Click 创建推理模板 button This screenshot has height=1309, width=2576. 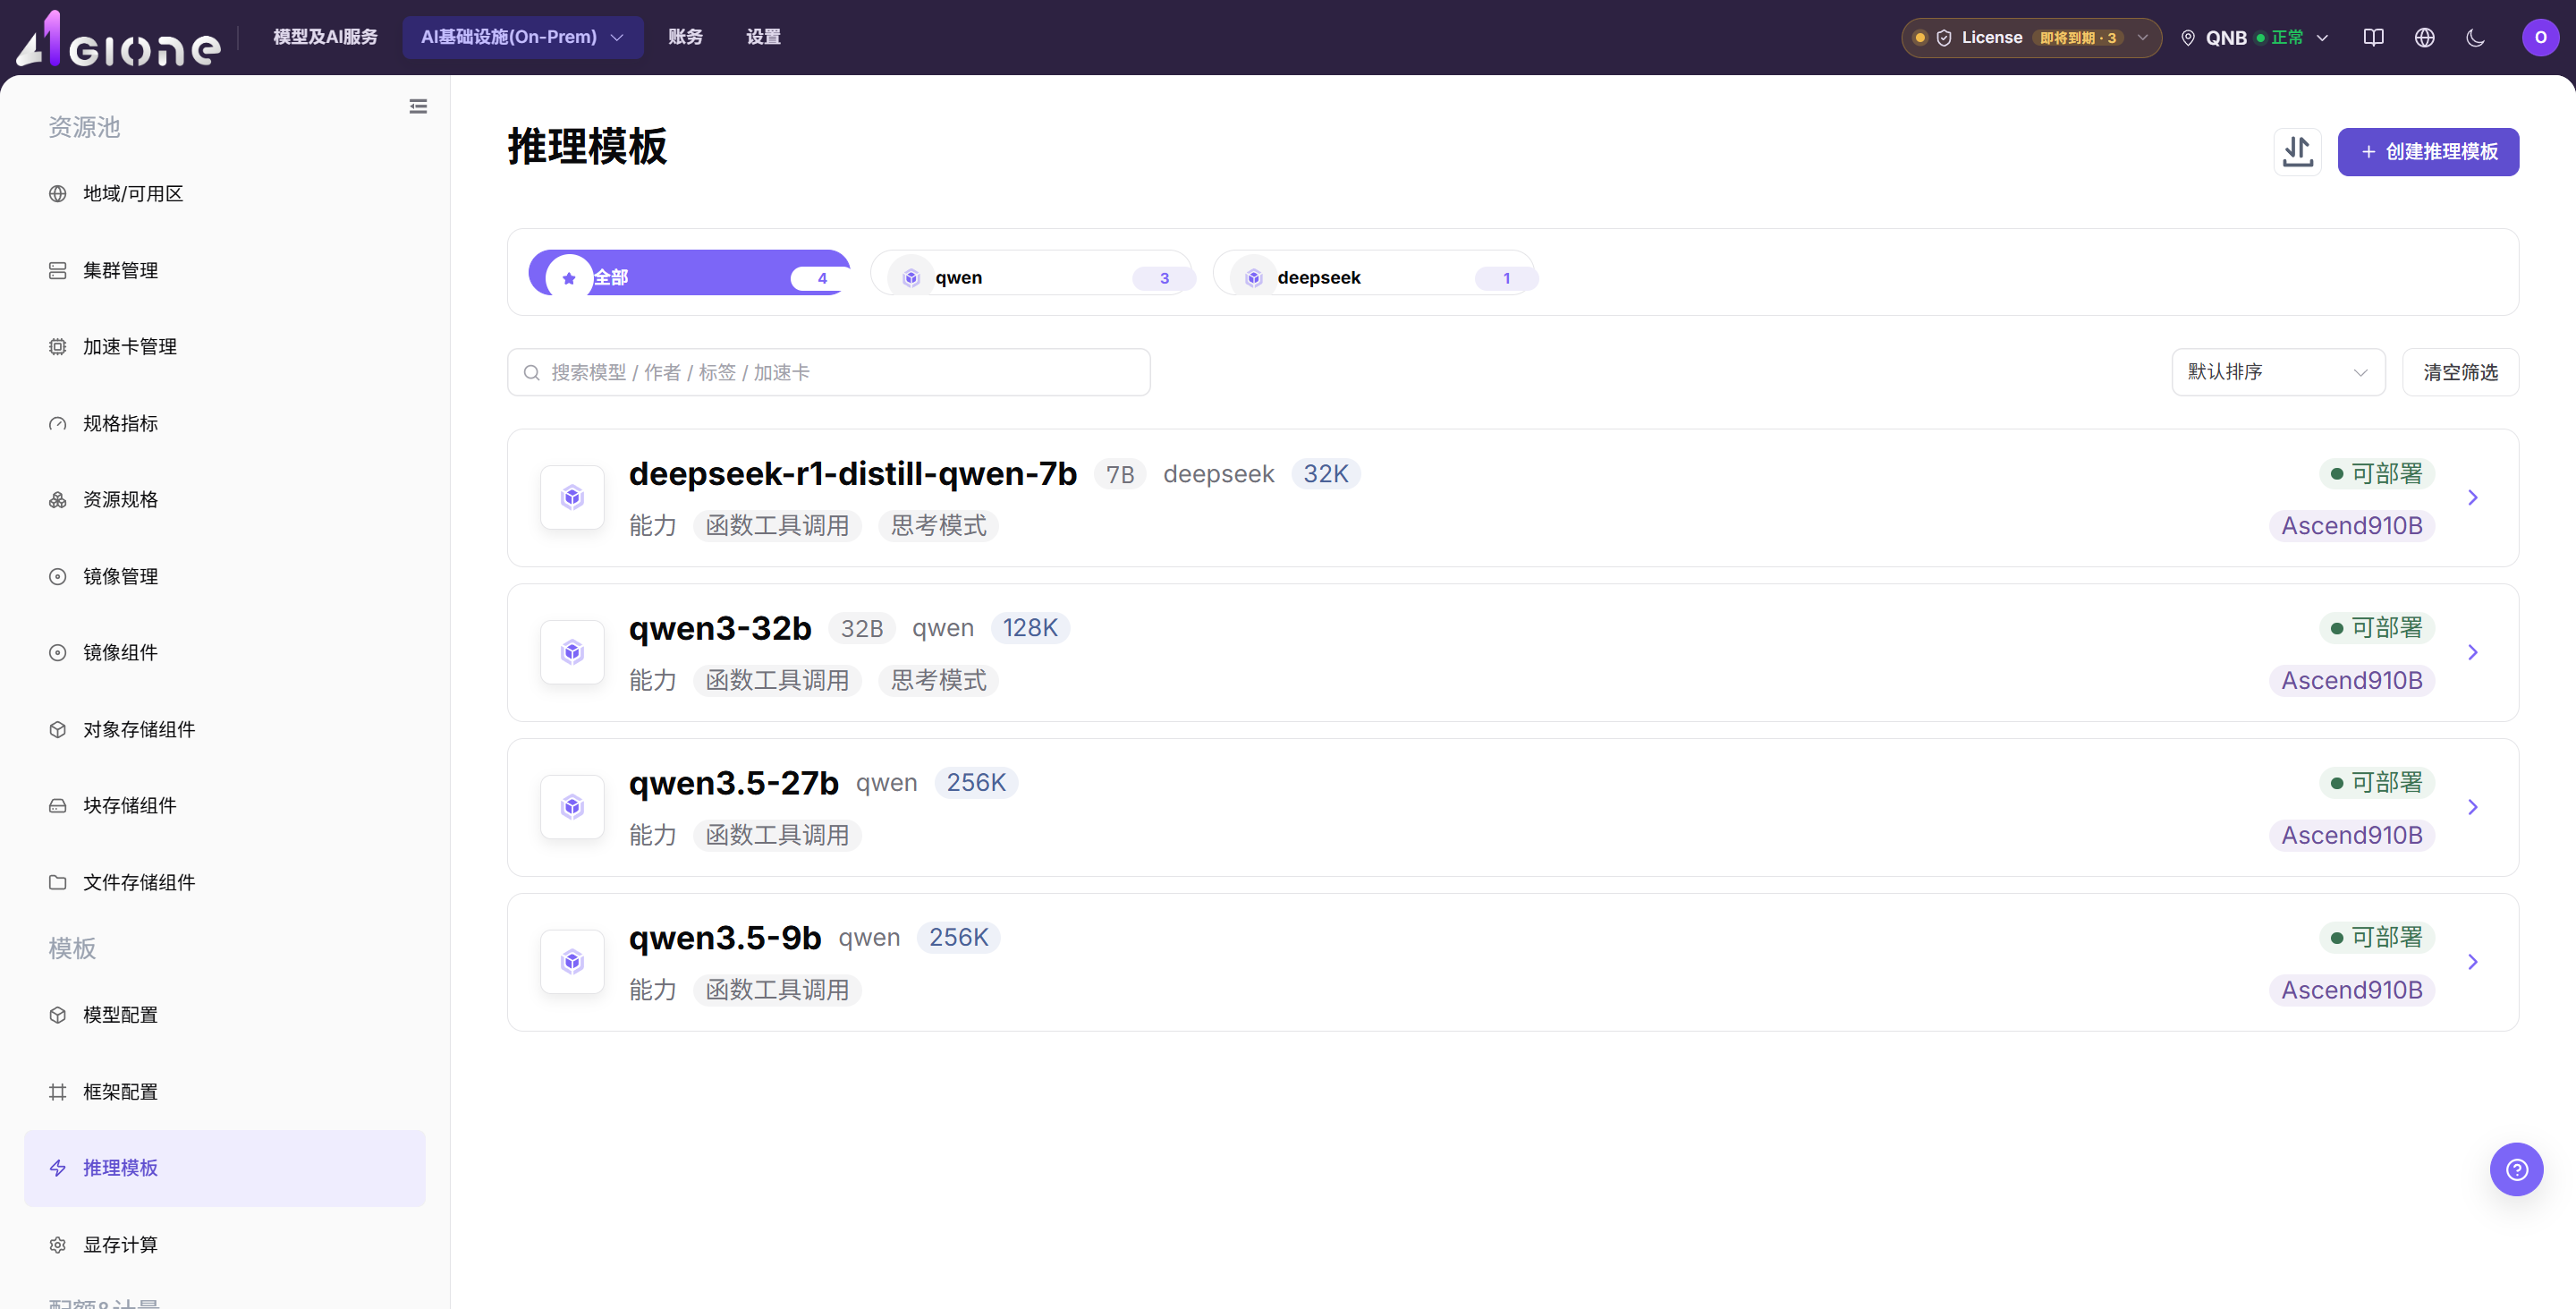point(2428,152)
